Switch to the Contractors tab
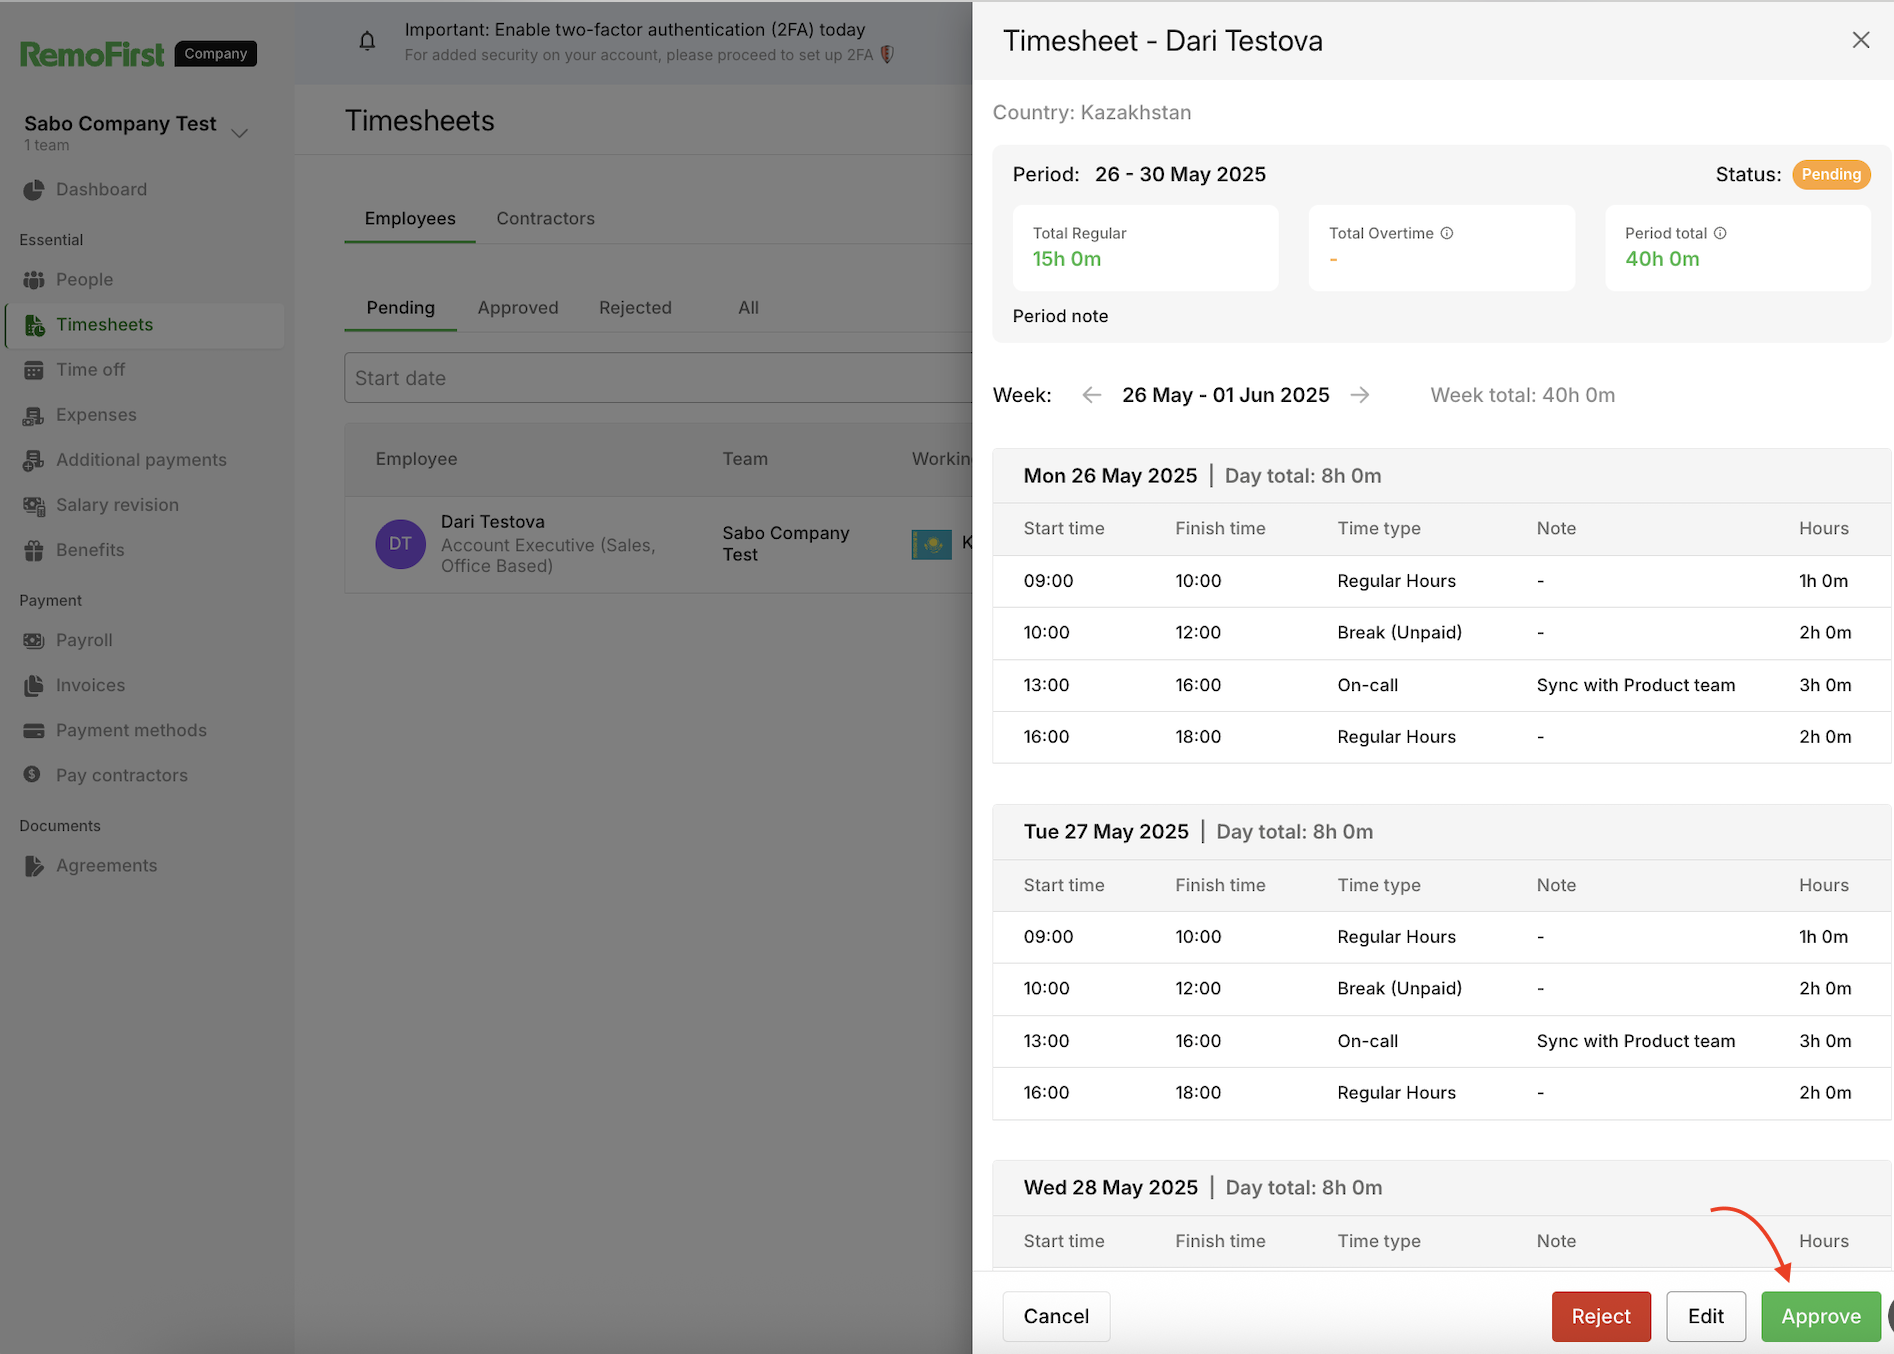This screenshot has height=1354, width=1894. coord(545,218)
